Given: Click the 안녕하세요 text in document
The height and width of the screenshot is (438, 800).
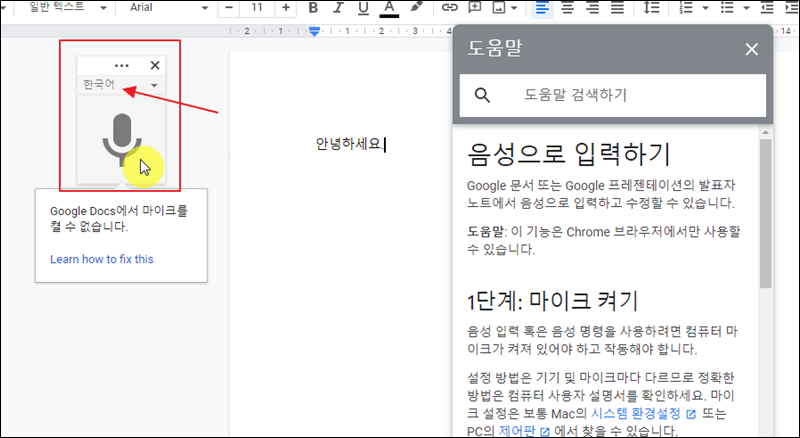Looking at the screenshot, I should click(349, 144).
